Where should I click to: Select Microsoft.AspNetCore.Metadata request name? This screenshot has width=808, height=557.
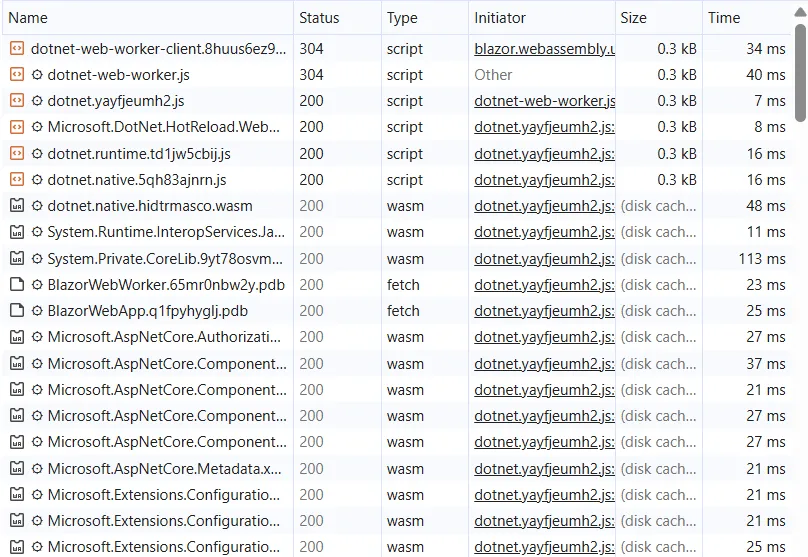[x=164, y=468]
